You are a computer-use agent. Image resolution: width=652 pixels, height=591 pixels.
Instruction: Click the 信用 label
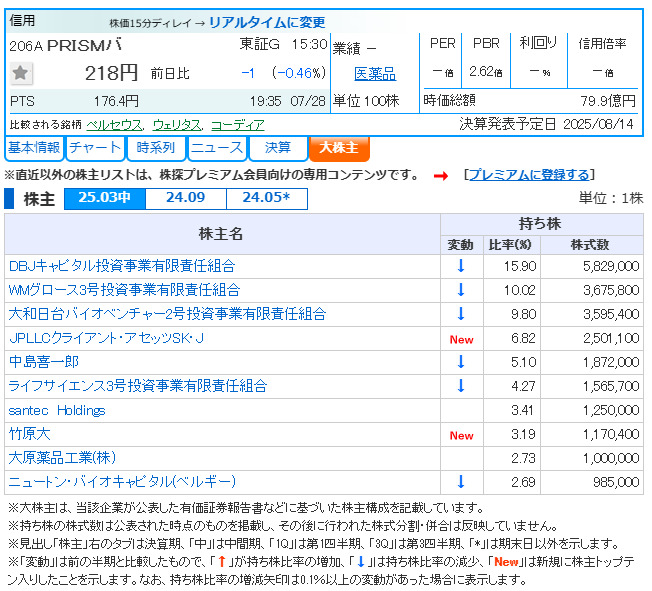pos(22,20)
